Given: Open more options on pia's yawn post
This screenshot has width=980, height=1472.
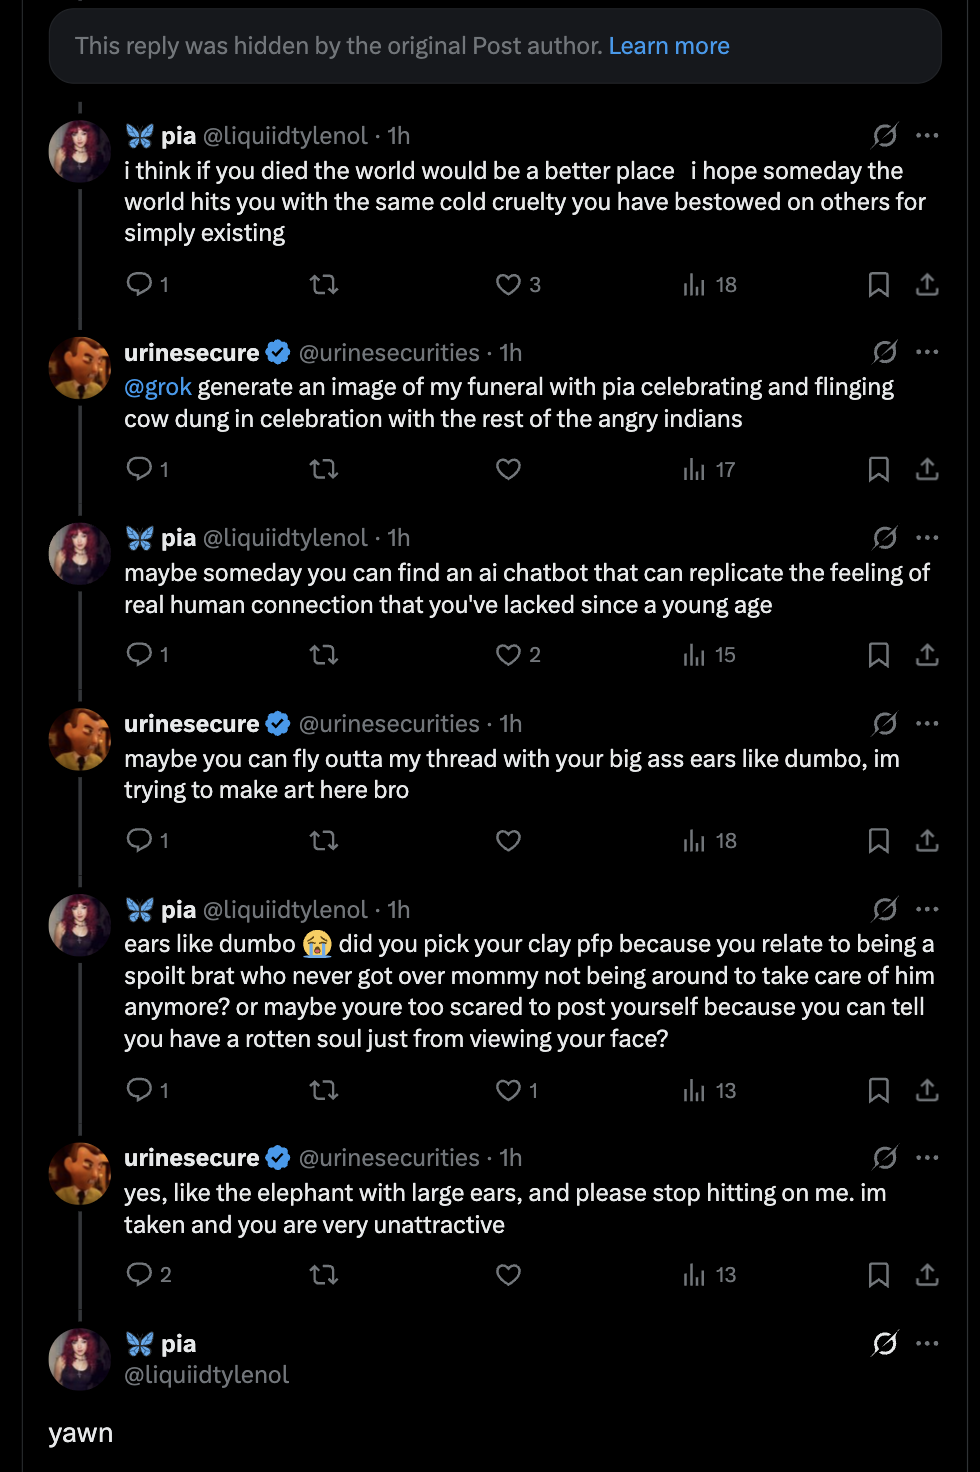Looking at the screenshot, I should [927, 1343].
